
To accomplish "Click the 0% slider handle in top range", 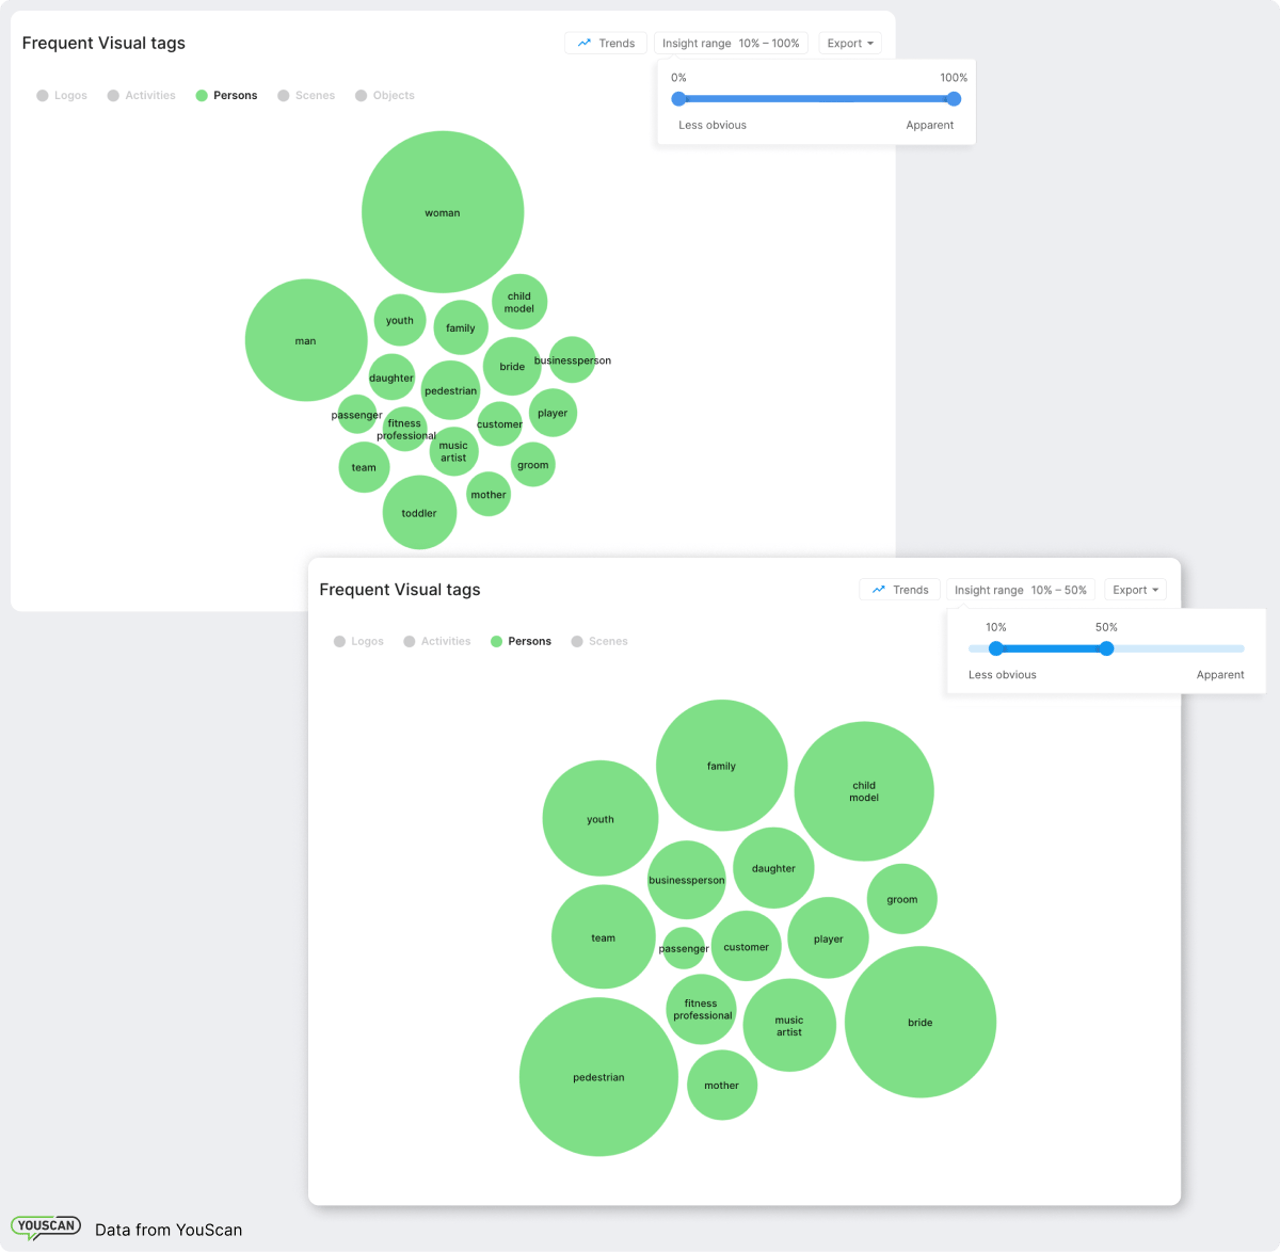I will 679,99.
